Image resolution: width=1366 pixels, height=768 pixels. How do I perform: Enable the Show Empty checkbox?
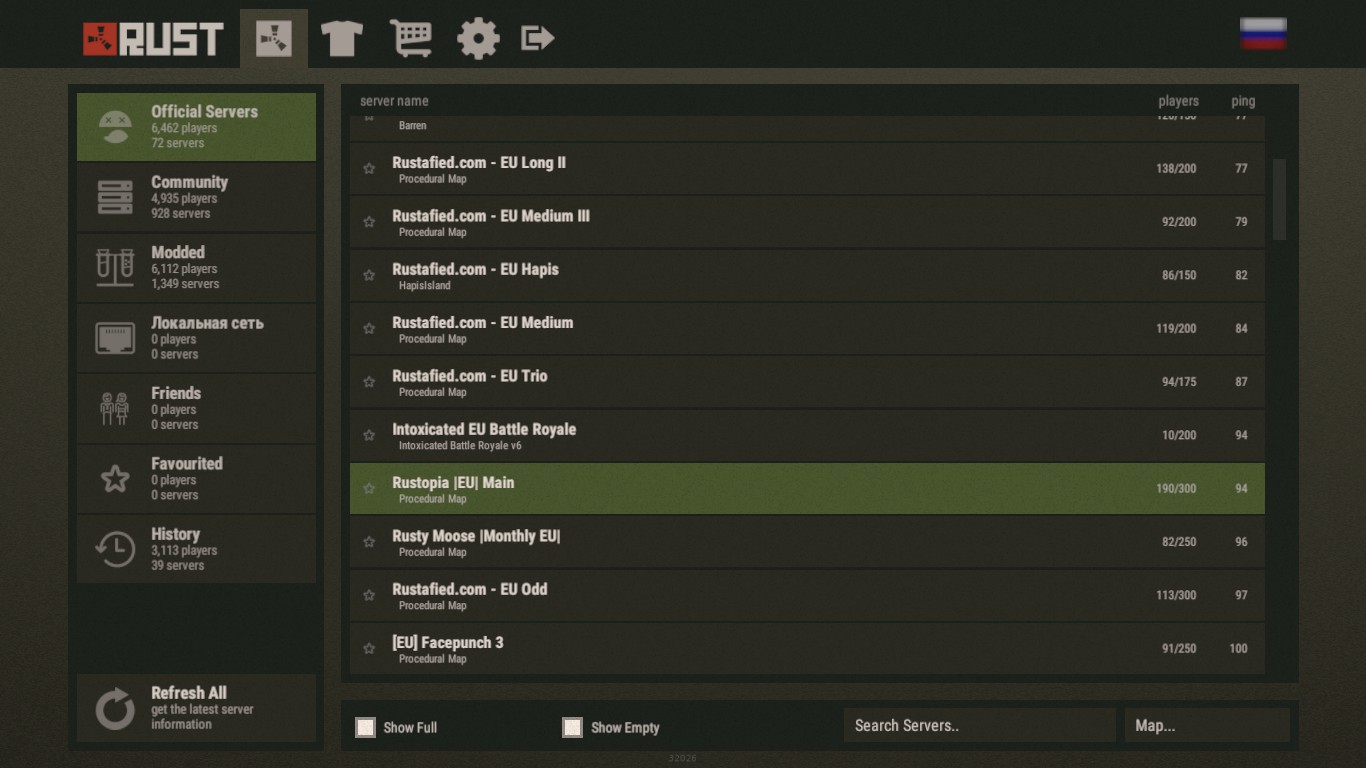[572, 727]
